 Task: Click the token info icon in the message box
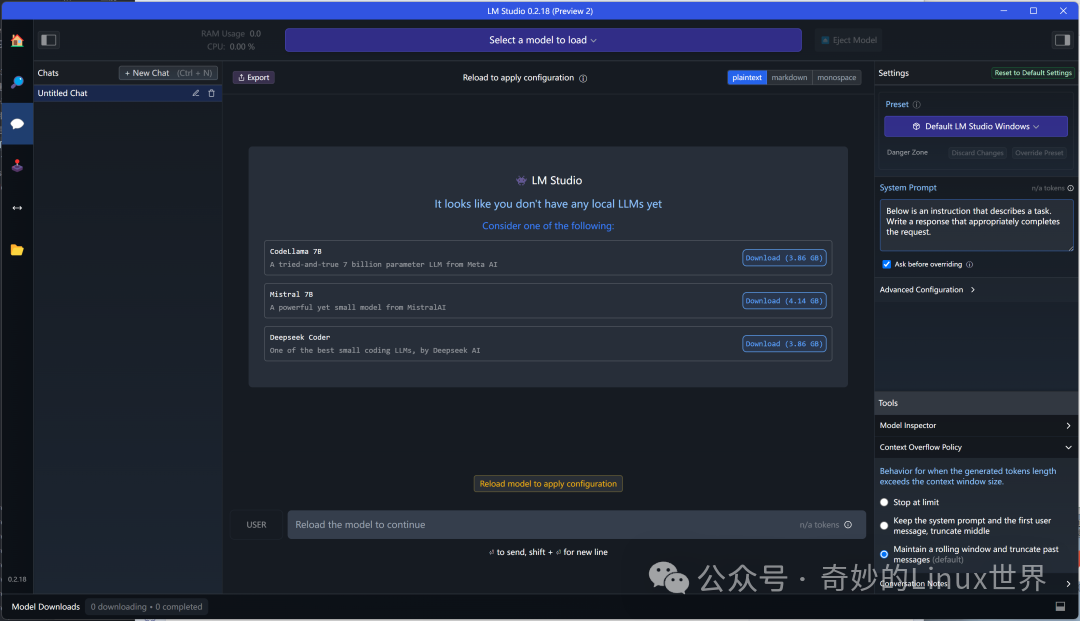848,525
